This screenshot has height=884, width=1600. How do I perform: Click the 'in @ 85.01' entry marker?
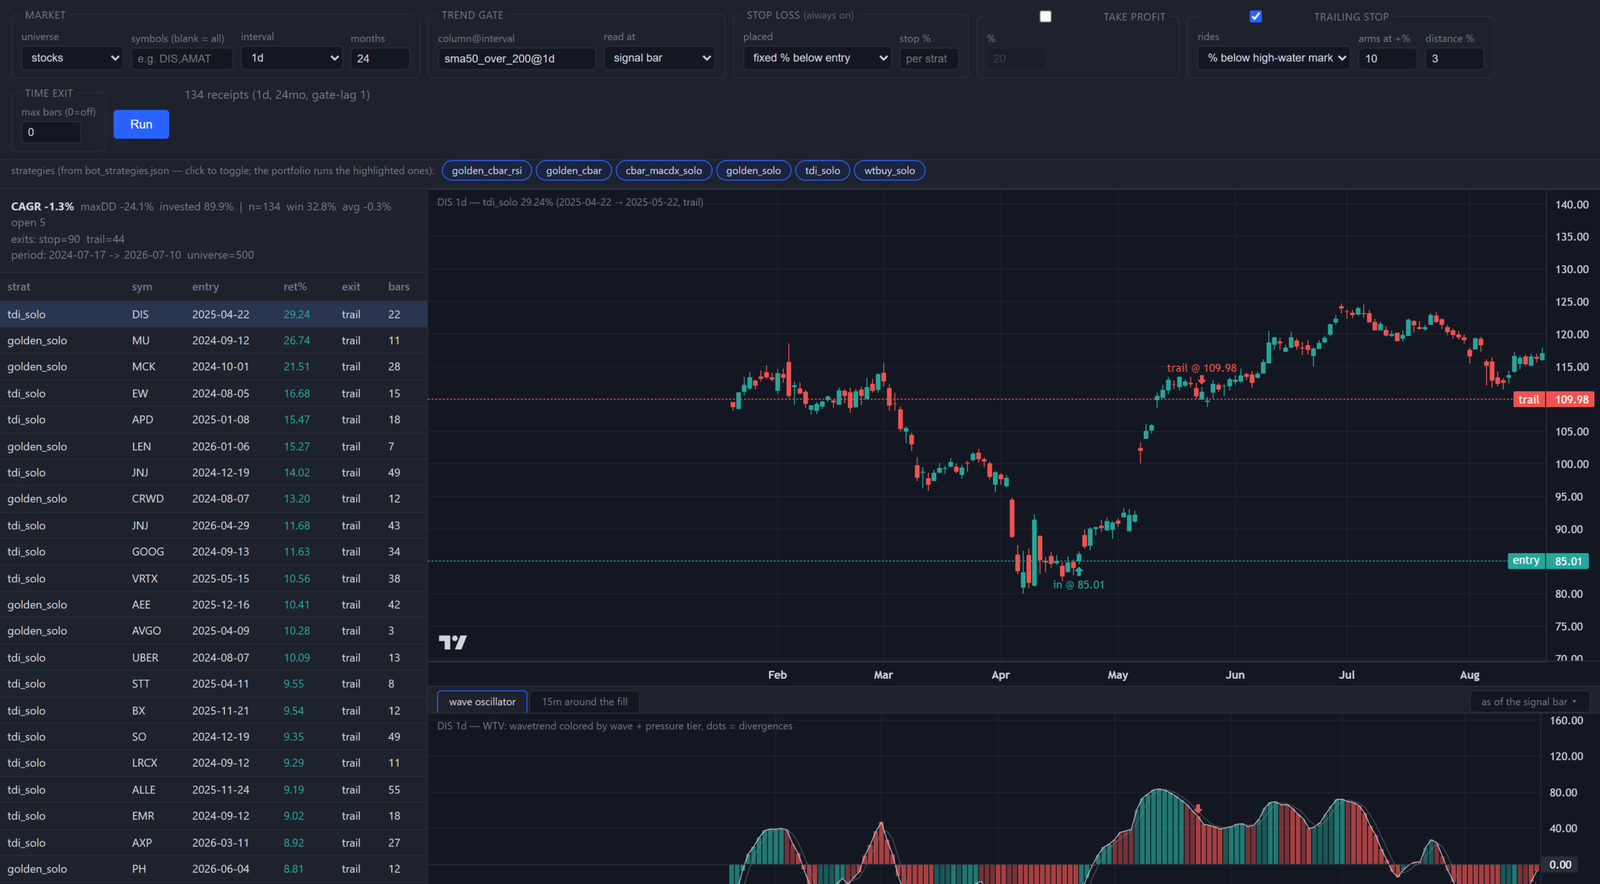point(1078,585)
